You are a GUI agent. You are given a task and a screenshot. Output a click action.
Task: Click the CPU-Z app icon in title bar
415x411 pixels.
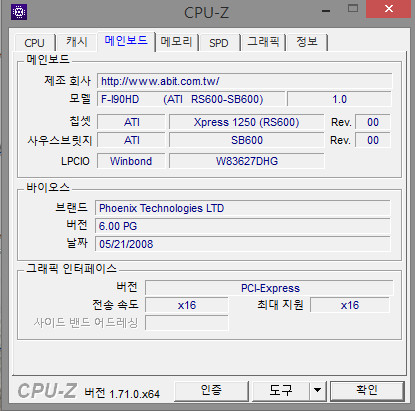(19, 12)
